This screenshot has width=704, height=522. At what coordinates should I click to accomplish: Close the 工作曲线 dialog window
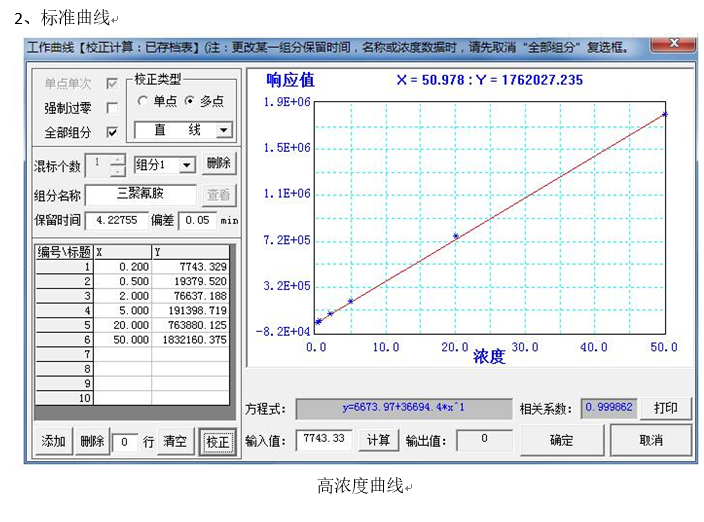pos(673,45)
